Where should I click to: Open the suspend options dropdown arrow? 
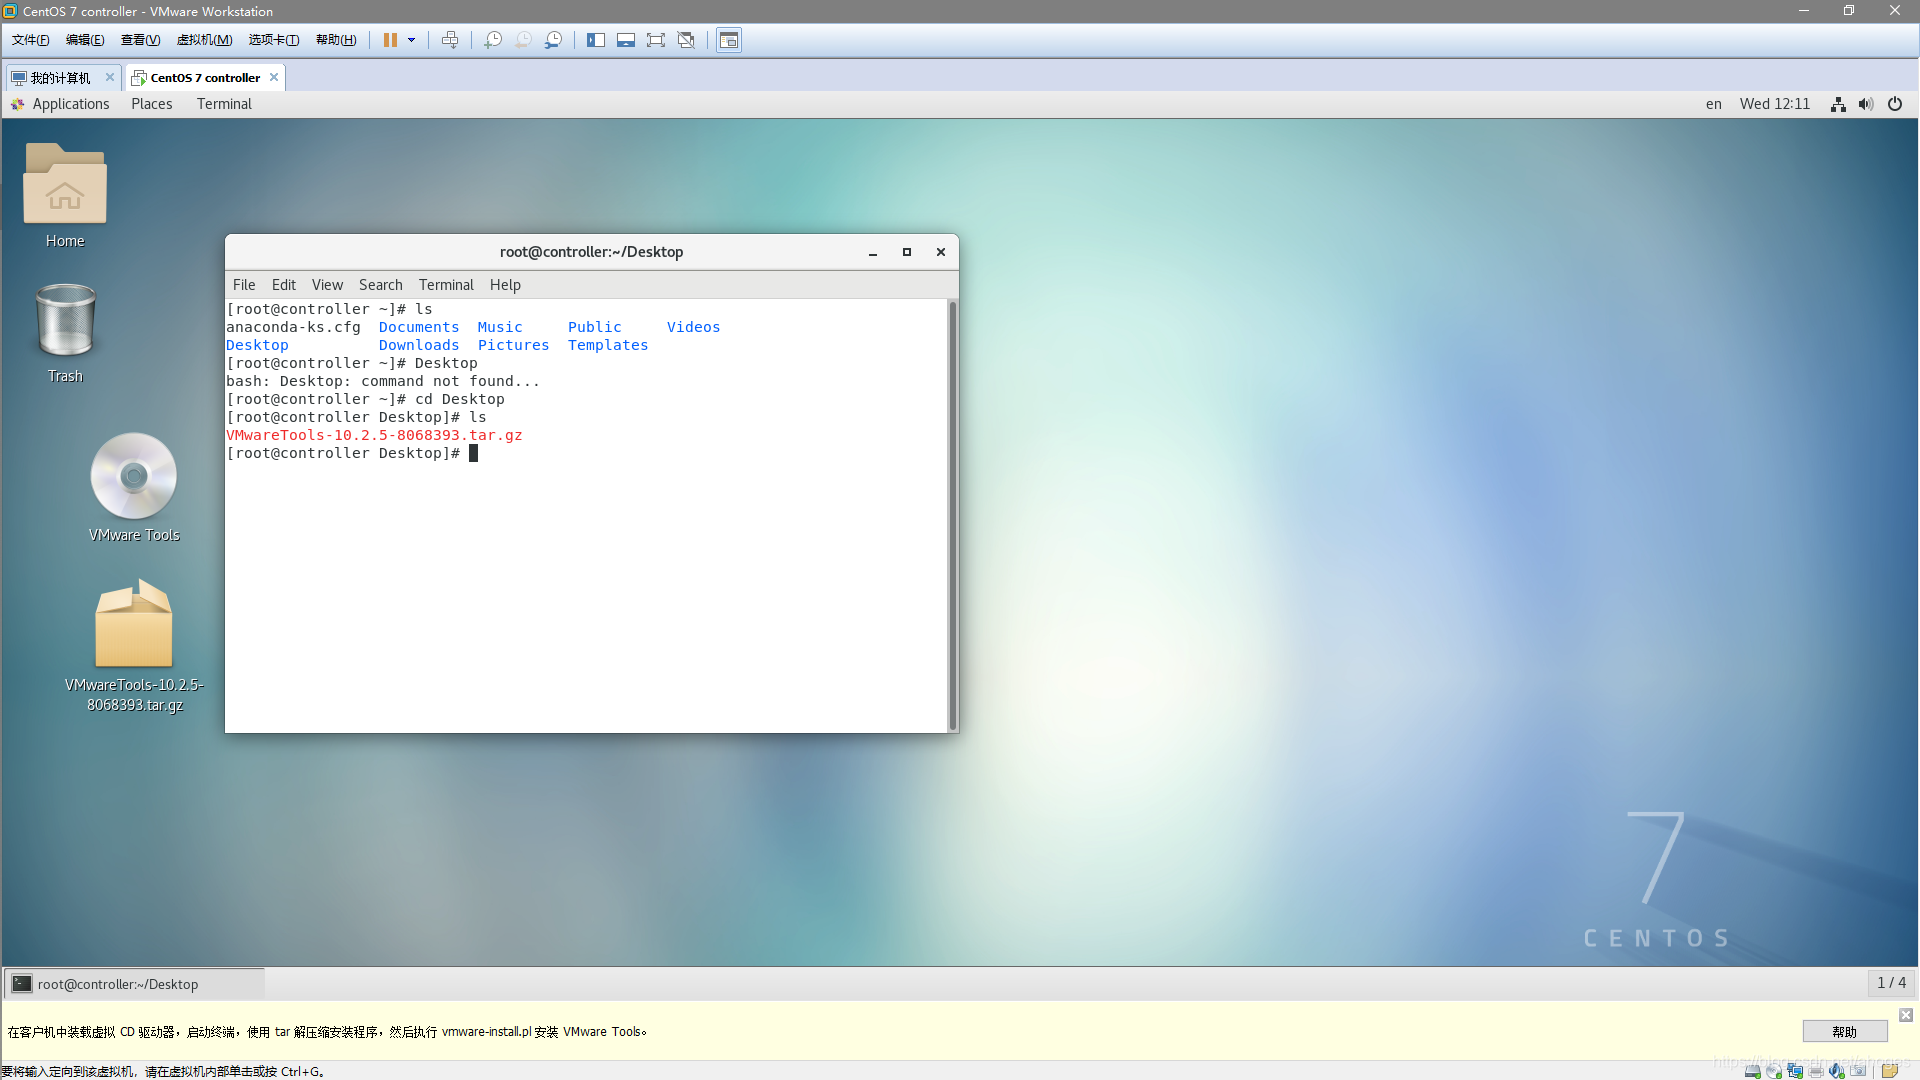[x=410, y=40]
